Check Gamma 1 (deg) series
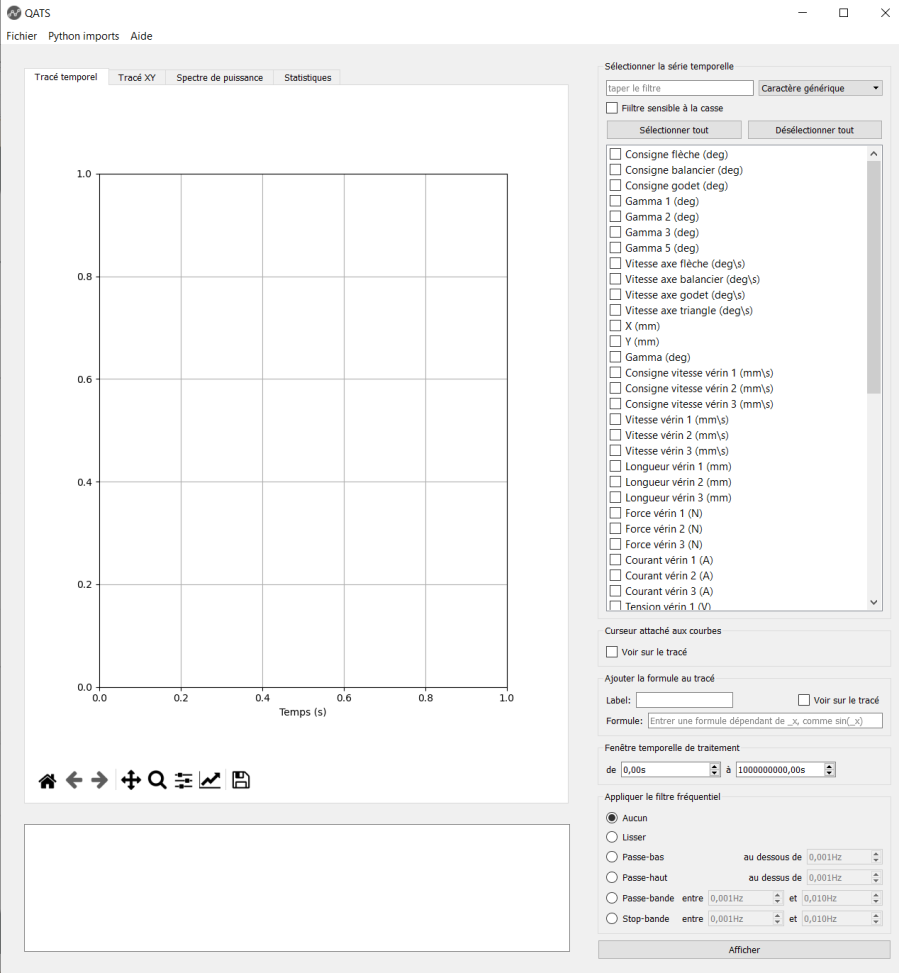This screenshot has width=899, height=973. point(615,200)
